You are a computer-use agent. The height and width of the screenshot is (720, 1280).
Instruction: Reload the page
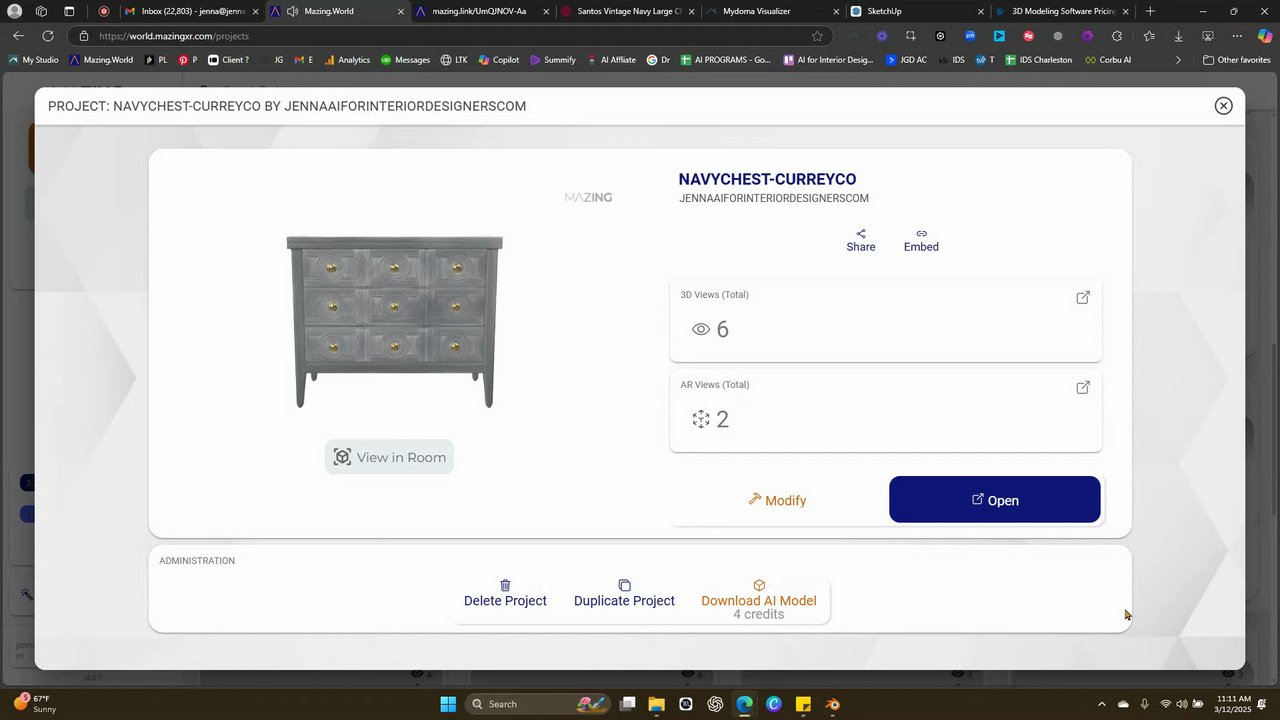tap(48, 36)
